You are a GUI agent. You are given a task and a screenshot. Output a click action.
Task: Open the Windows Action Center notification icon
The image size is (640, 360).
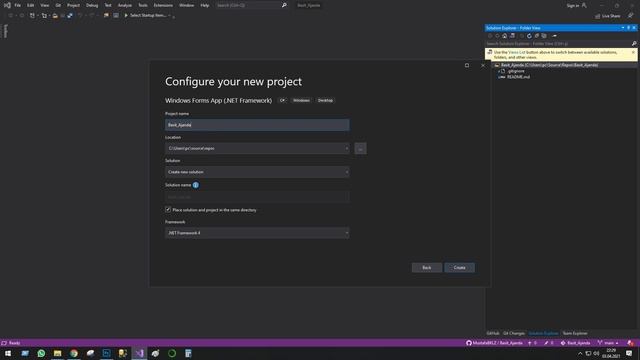[x=629, y=353]
